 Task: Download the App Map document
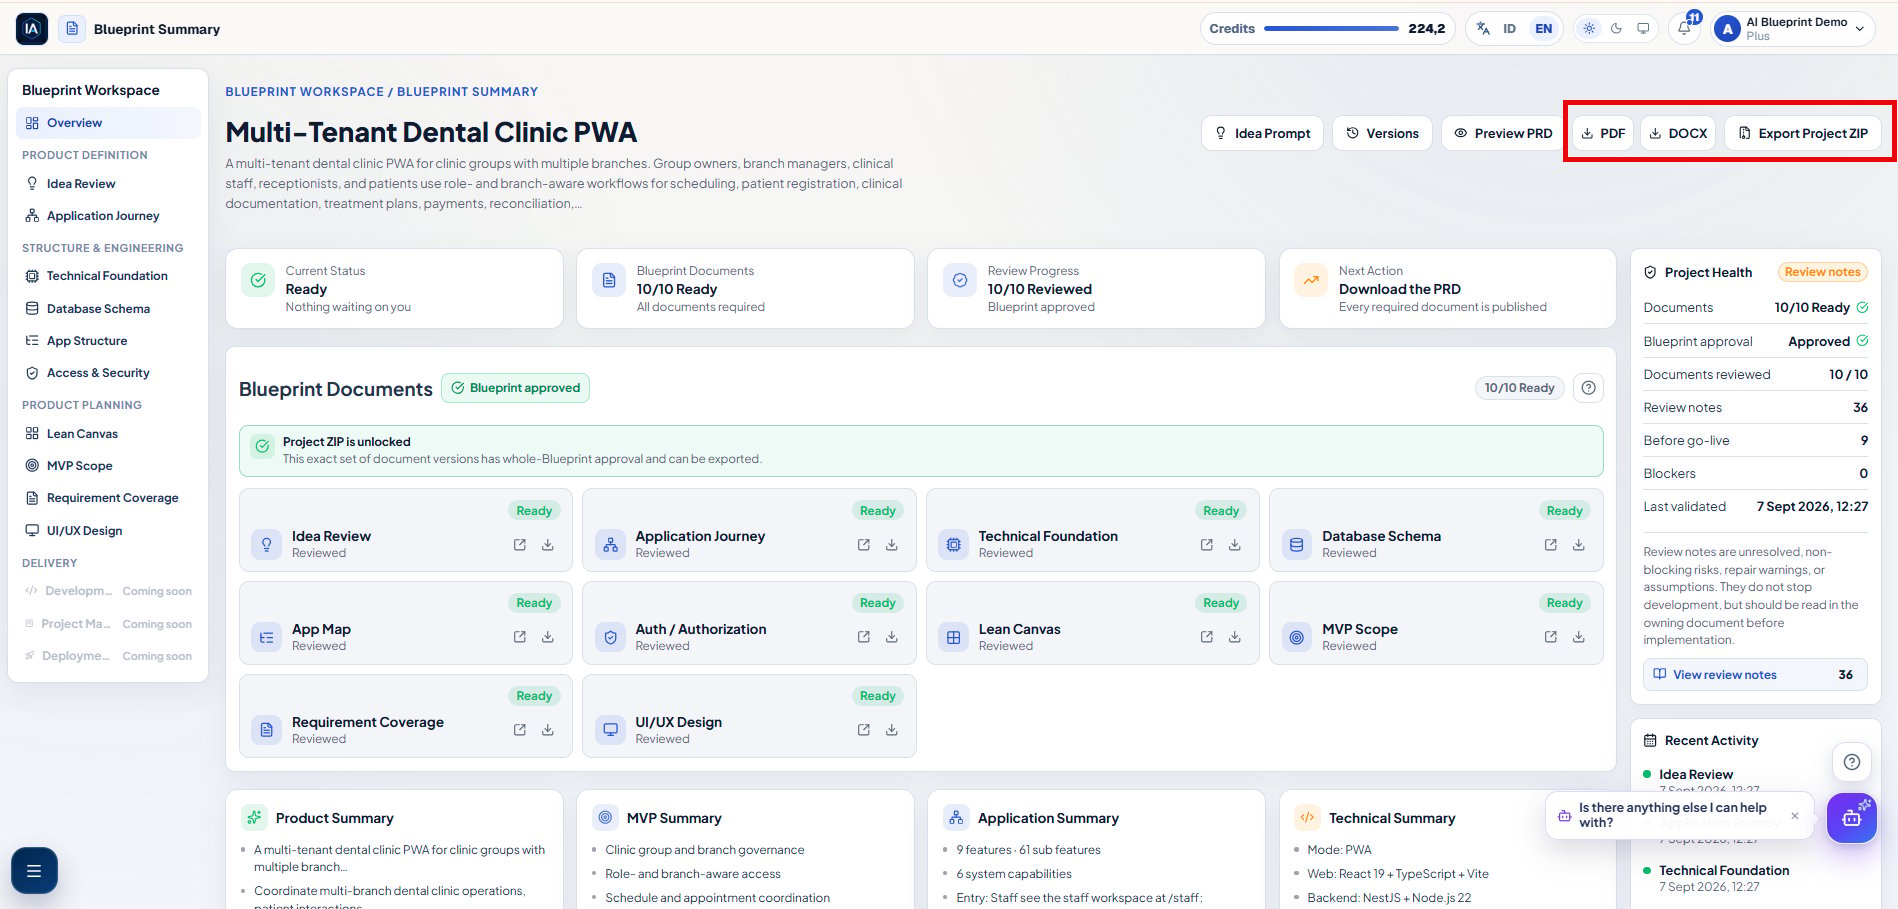[548, 637]
